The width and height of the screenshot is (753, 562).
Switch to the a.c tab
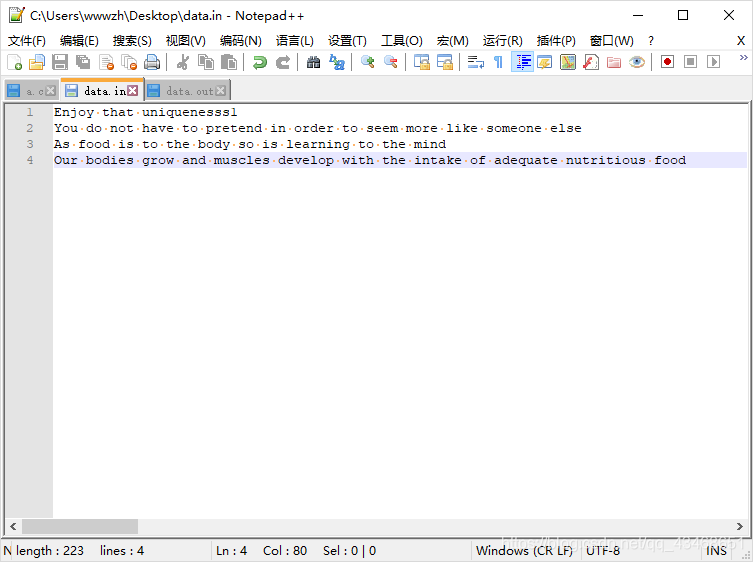tap(31, 91)
